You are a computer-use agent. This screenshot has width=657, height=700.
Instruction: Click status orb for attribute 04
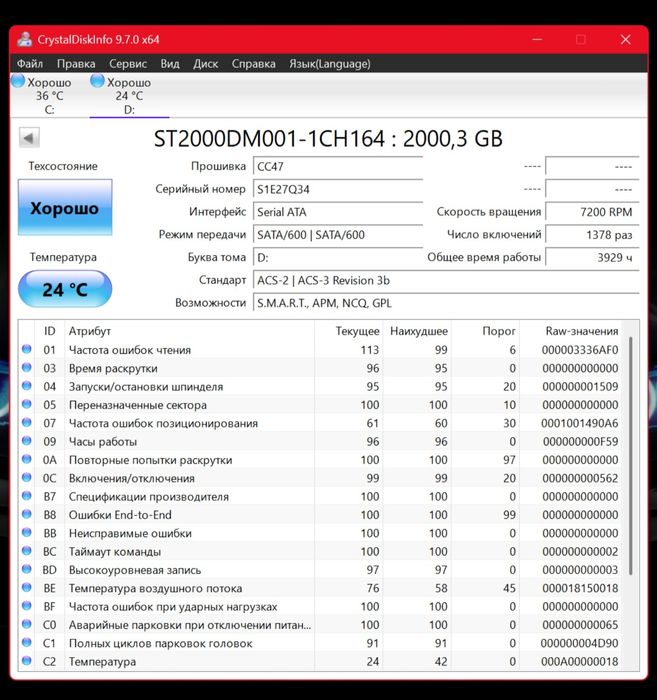26,385
